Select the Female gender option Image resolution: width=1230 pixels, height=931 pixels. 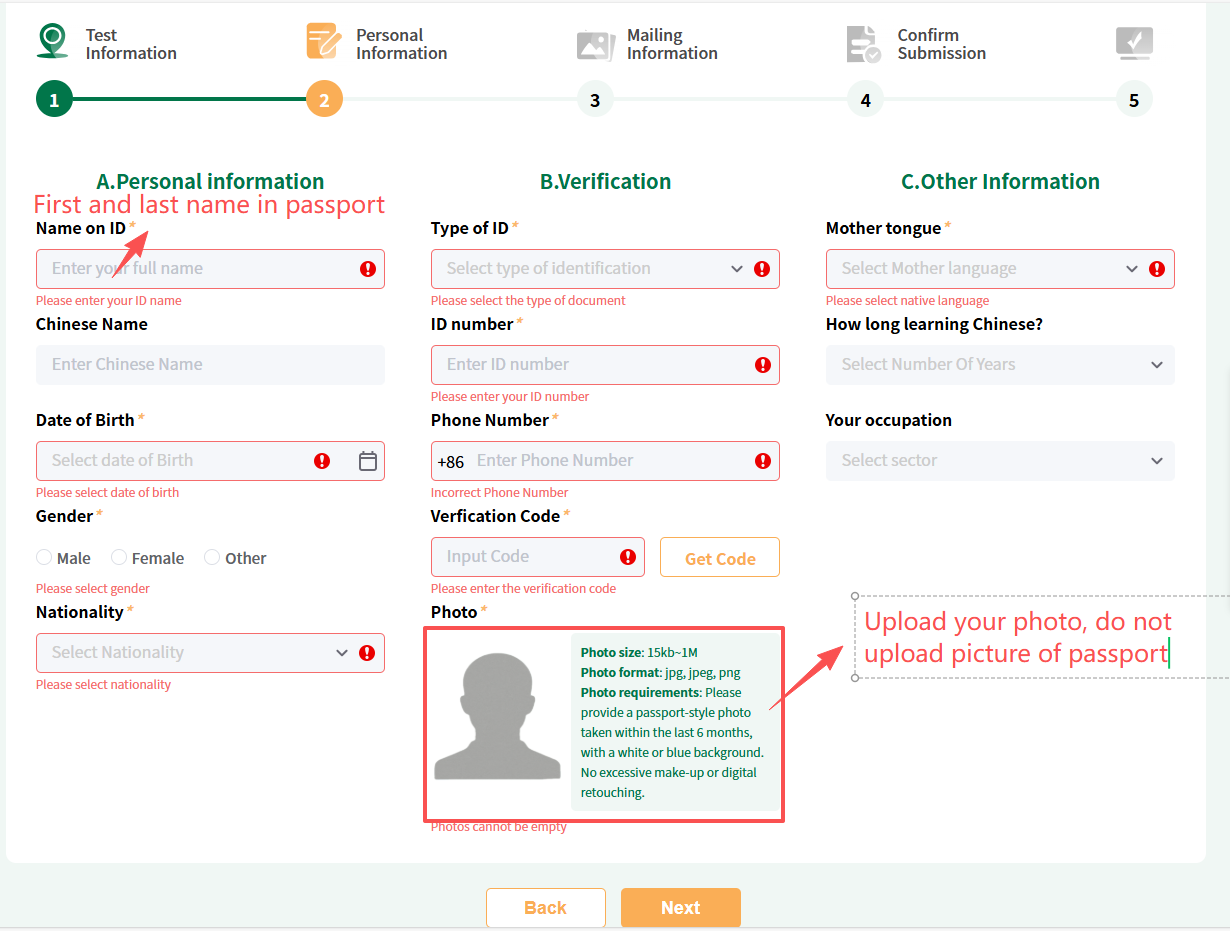tap(120, 558)
